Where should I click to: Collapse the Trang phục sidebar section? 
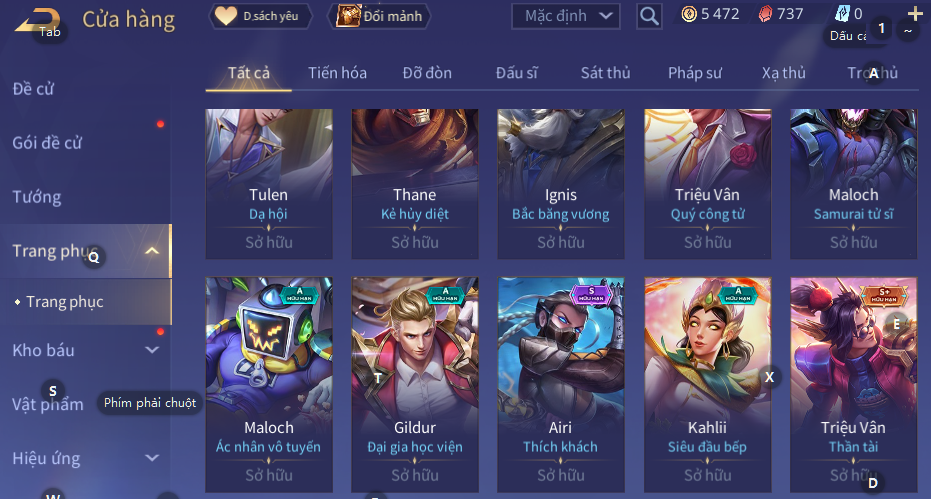coord(152,251)
